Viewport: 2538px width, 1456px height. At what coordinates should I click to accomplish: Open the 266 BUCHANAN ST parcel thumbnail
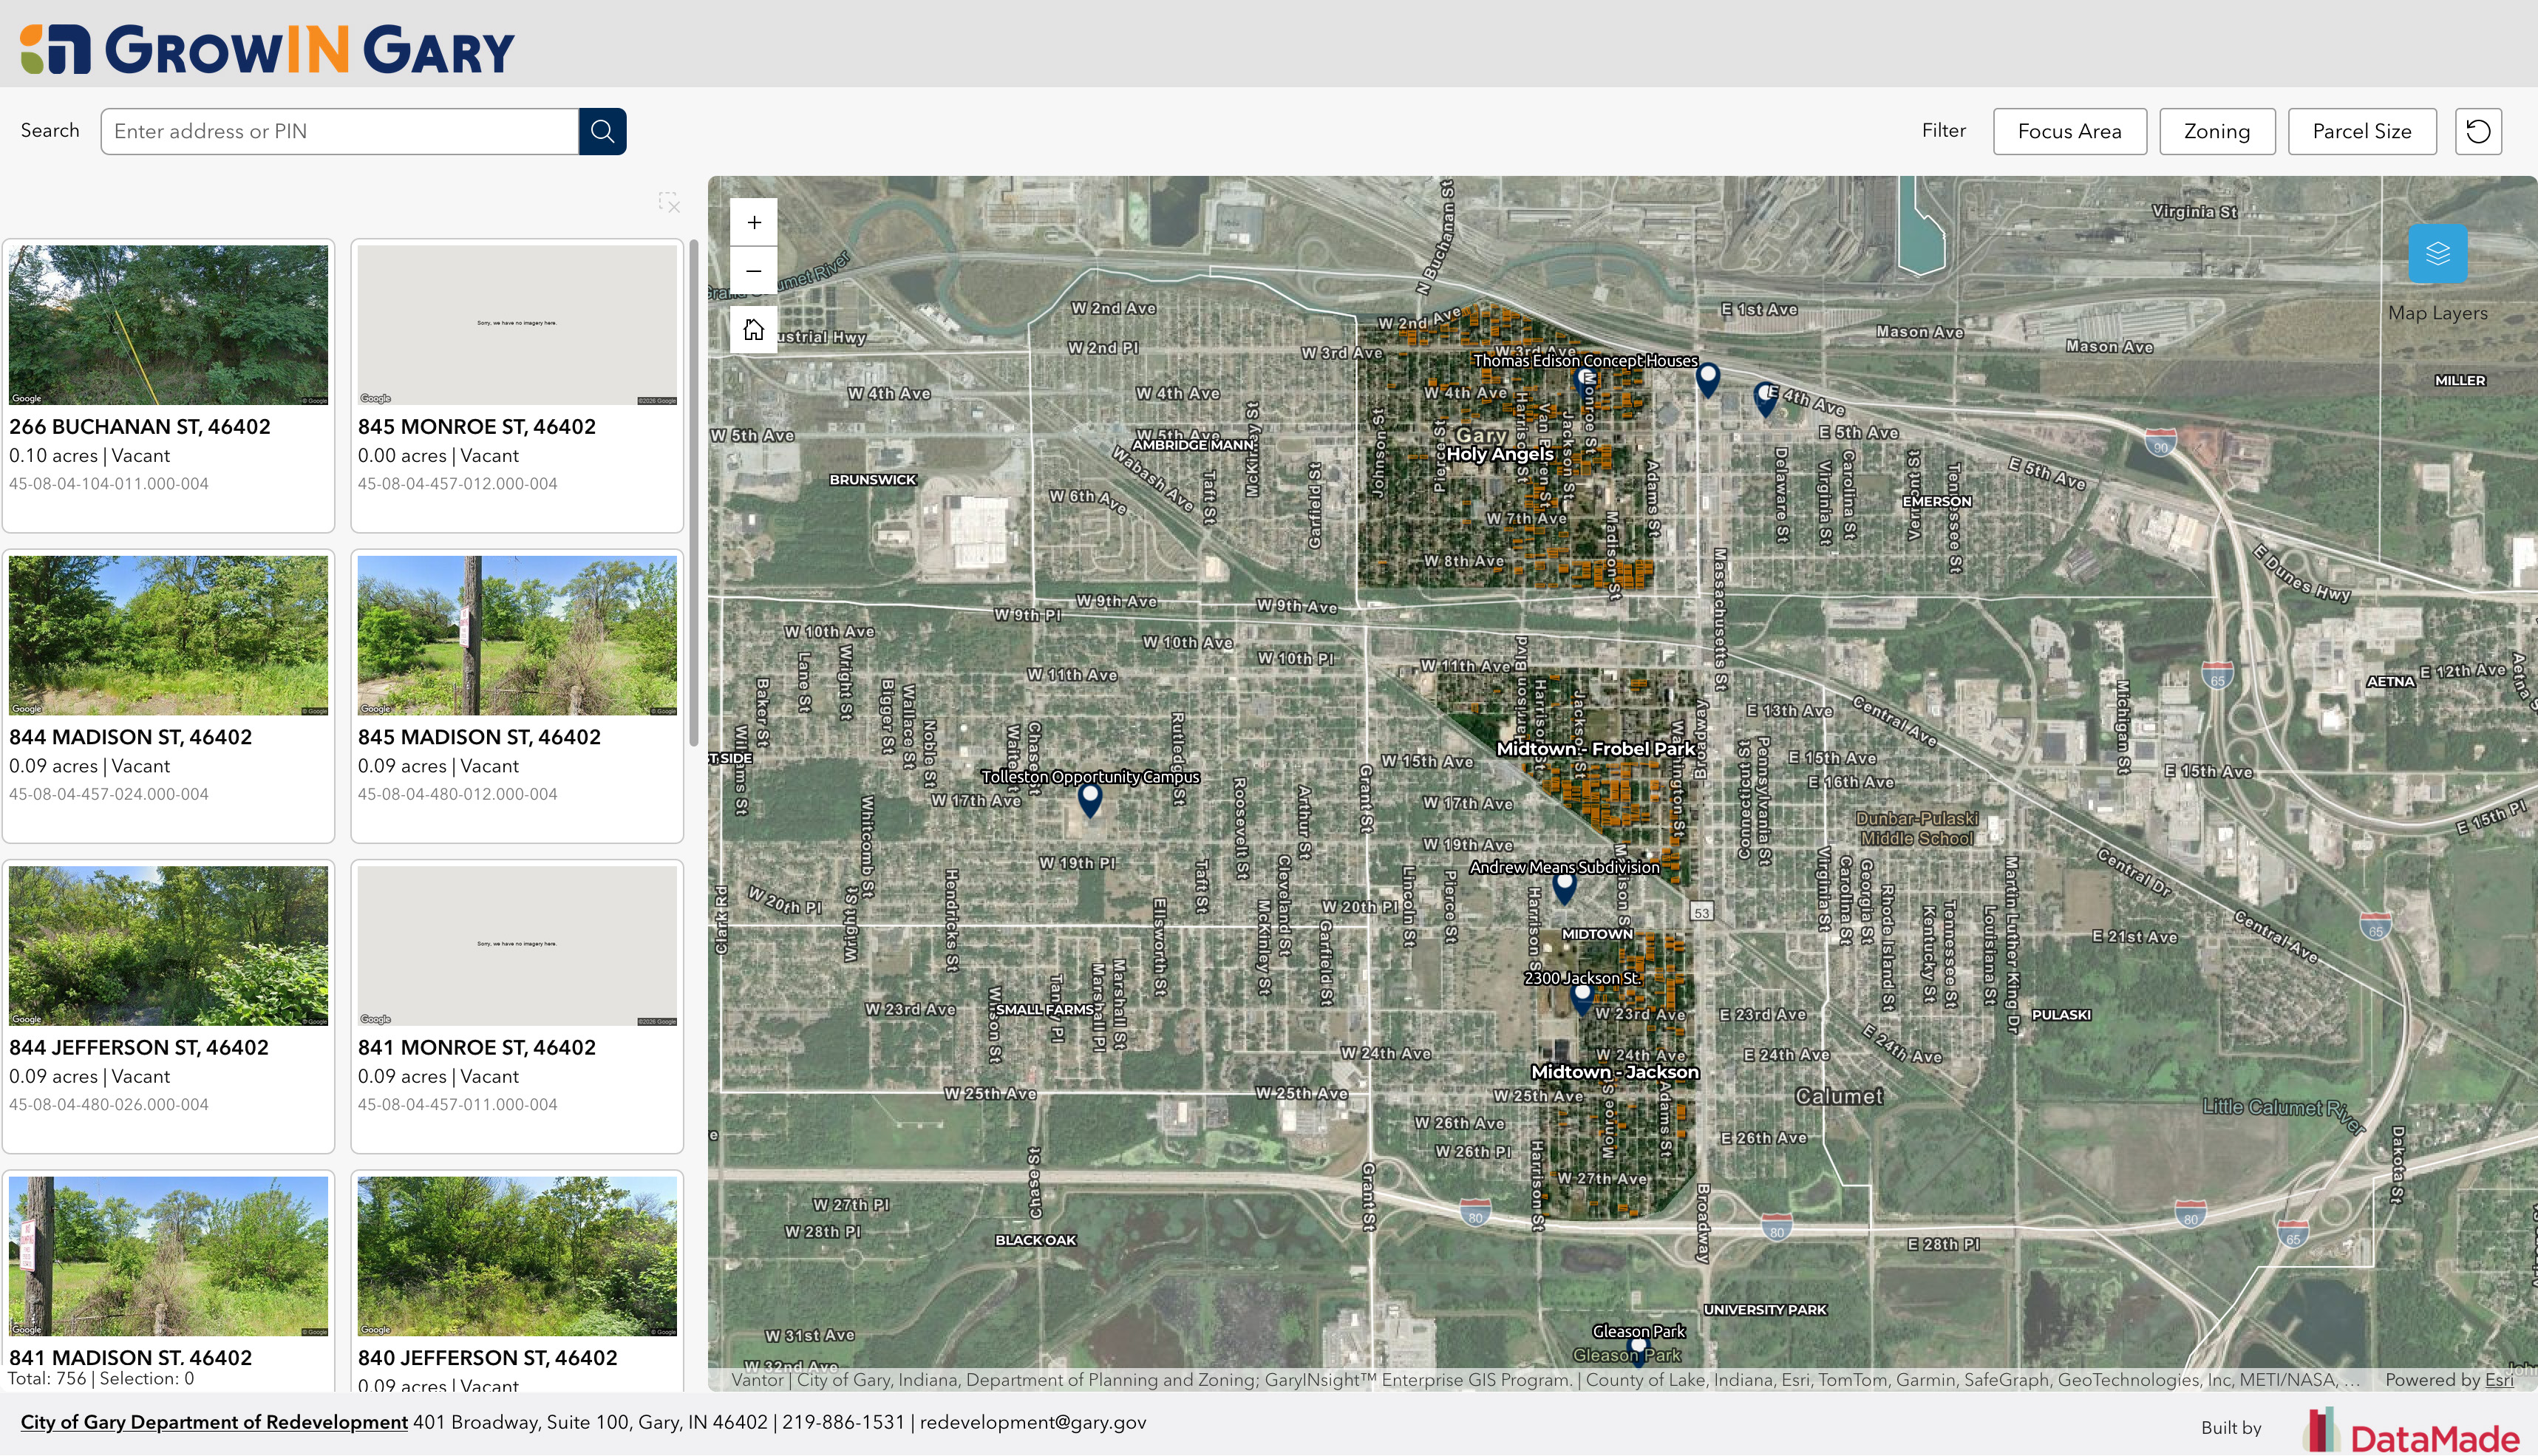168,325
